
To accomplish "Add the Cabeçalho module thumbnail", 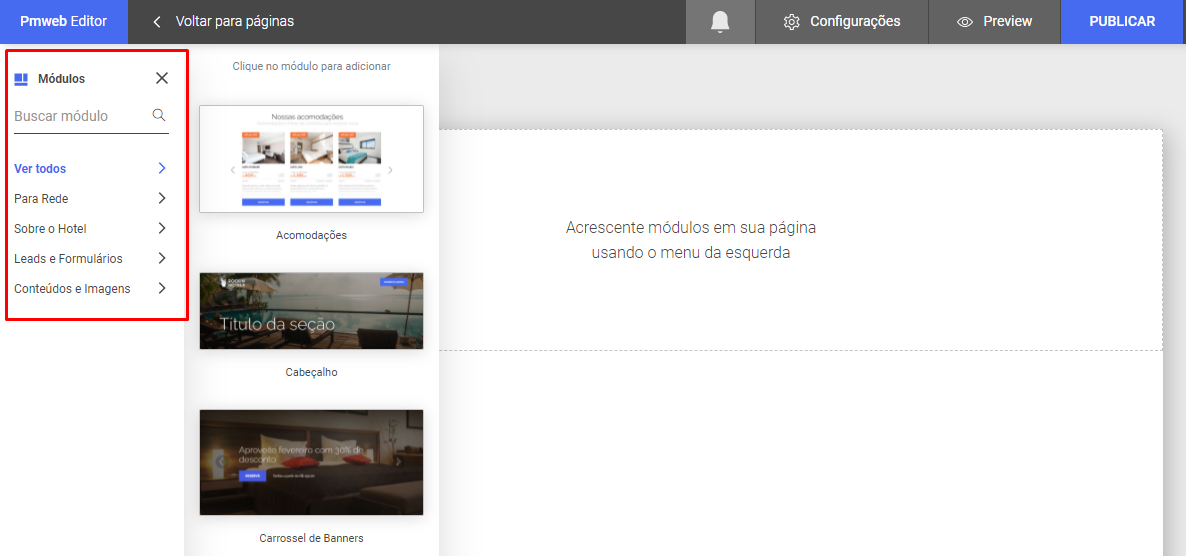I will (x=311, y=311).
